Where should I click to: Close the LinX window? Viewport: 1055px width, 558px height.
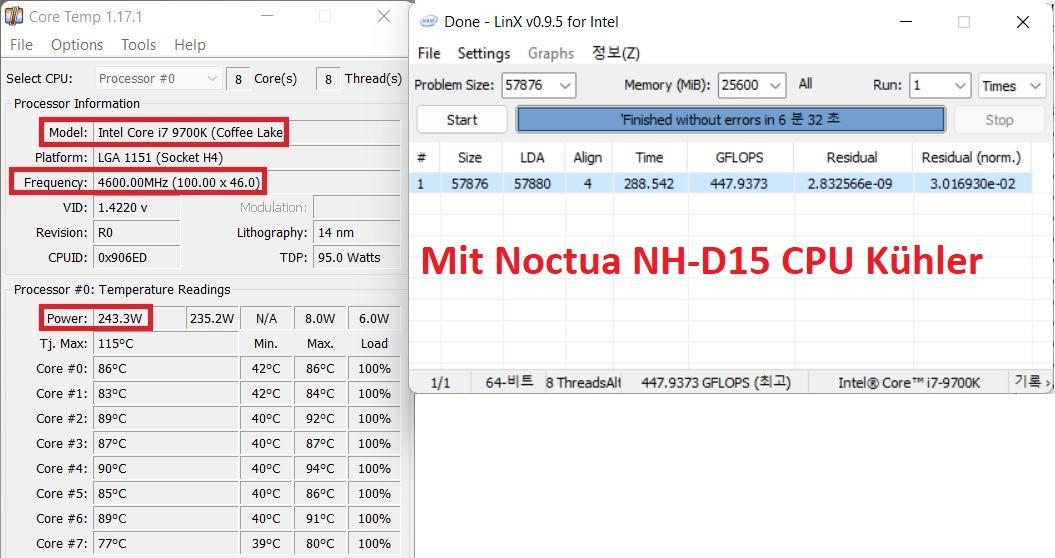(x=1023, y=22)
